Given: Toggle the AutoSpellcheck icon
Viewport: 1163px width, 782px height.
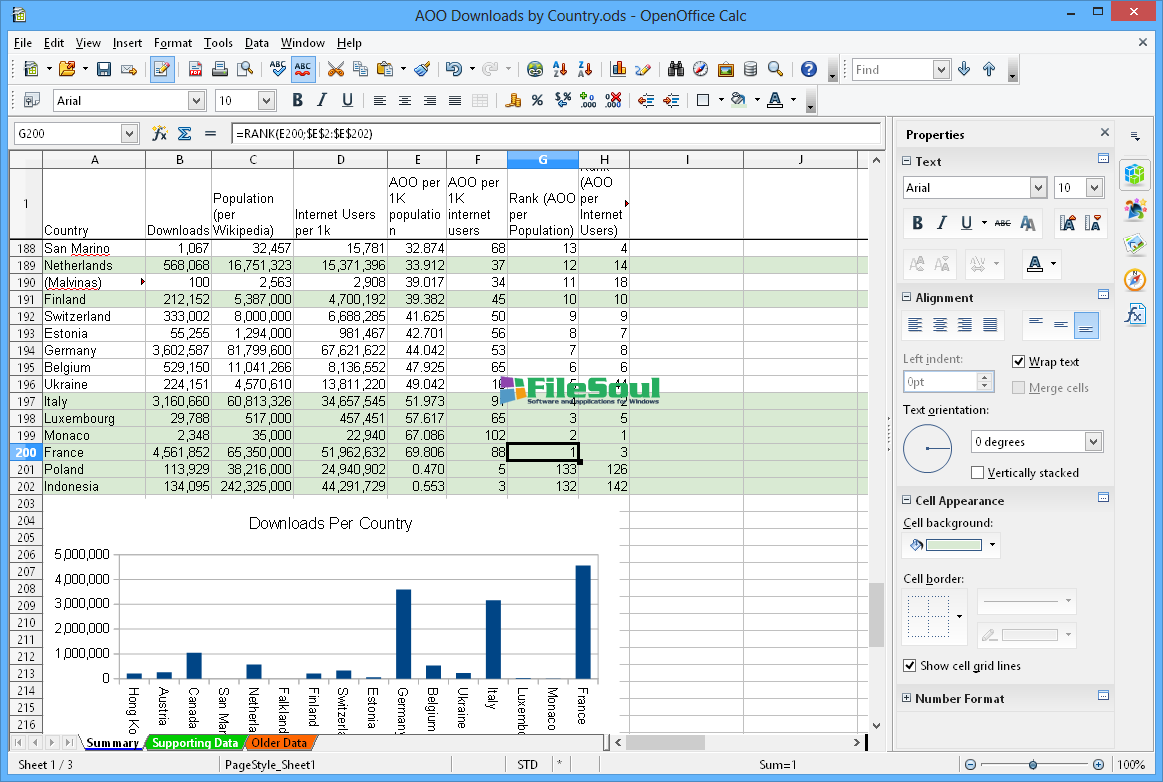Looking at the screenshot, I should [303, 69].
